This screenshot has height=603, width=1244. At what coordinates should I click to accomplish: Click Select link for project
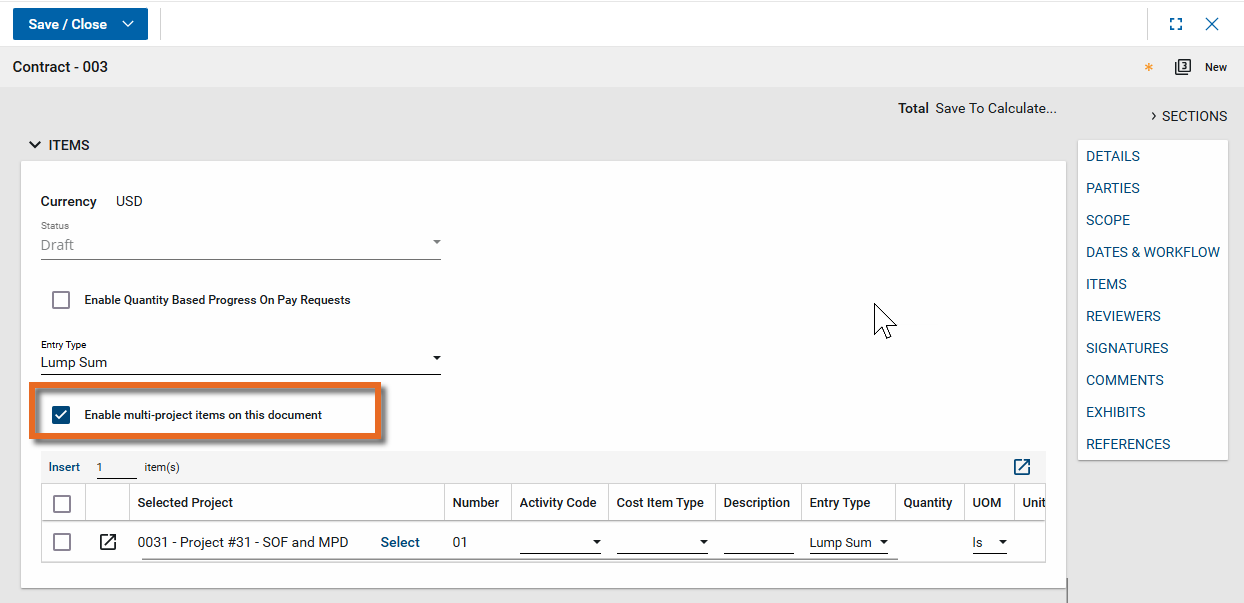(400, 542)
